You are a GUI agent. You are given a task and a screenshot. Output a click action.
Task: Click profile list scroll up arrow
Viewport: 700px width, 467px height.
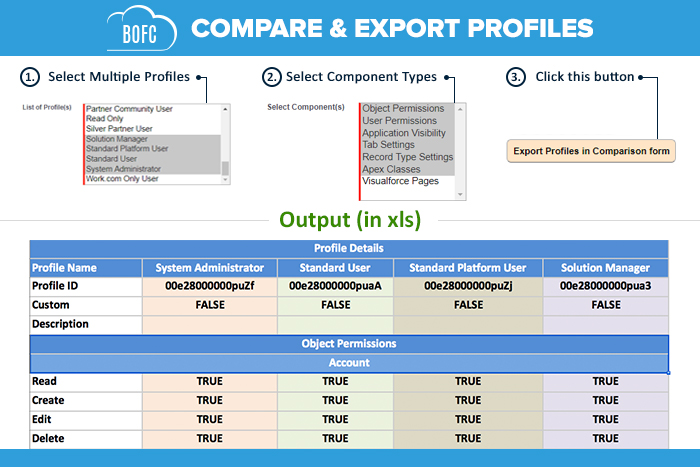[225, 109]
